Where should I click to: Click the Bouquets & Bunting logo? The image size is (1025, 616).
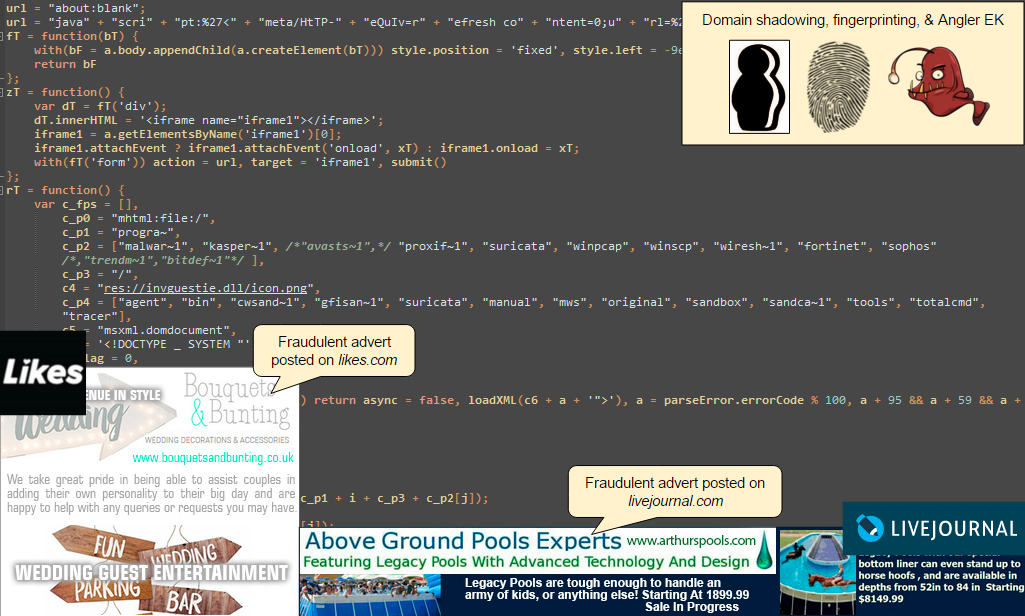(x=238, y=400)
